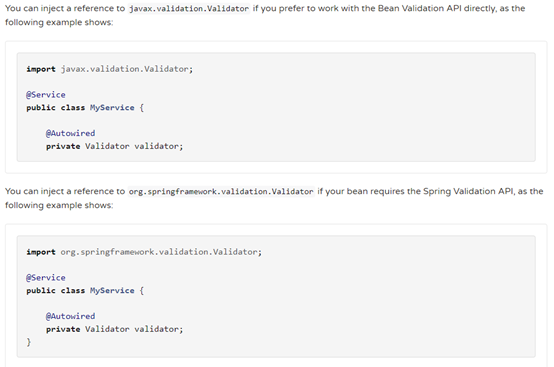554x367 pixels.
Task: Click @Service annotation below the springframework import
Action: [x=46, y=278]
